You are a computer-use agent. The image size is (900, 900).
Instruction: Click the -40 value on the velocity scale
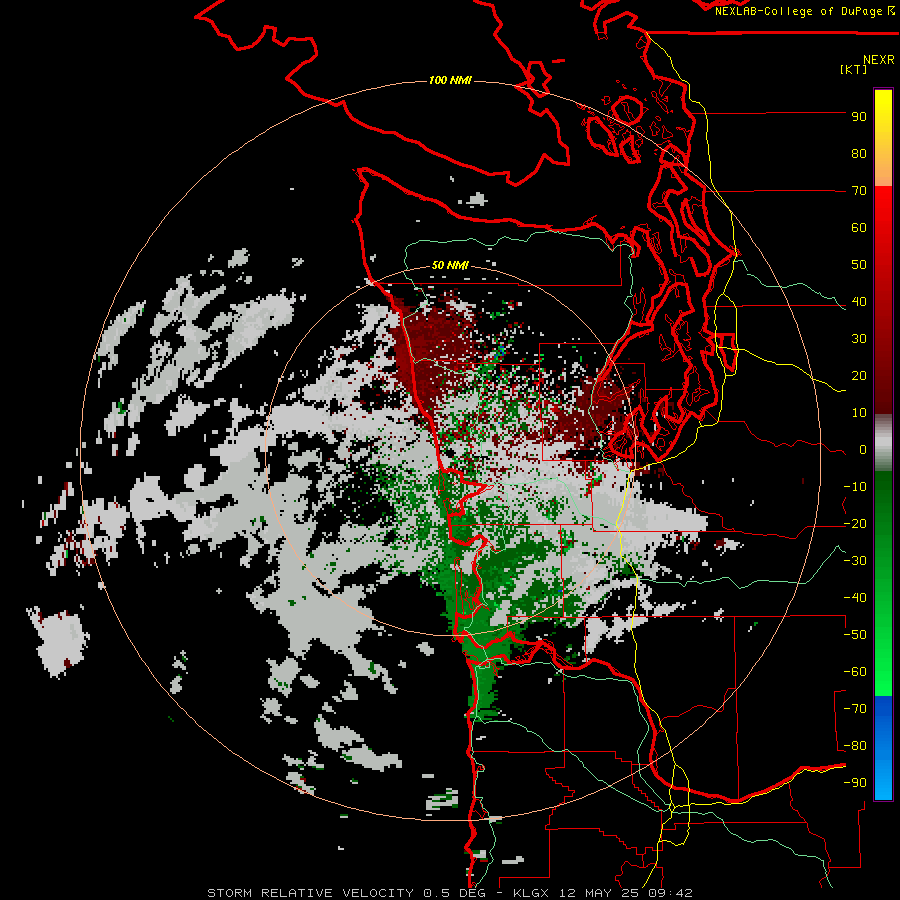(x=855, y=598)
